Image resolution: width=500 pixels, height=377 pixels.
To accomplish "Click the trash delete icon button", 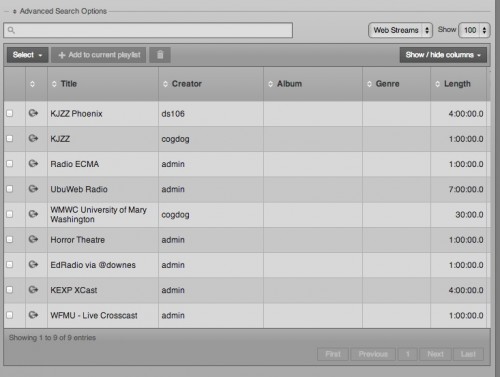I will pyautogui.click(x=160, y=55).
